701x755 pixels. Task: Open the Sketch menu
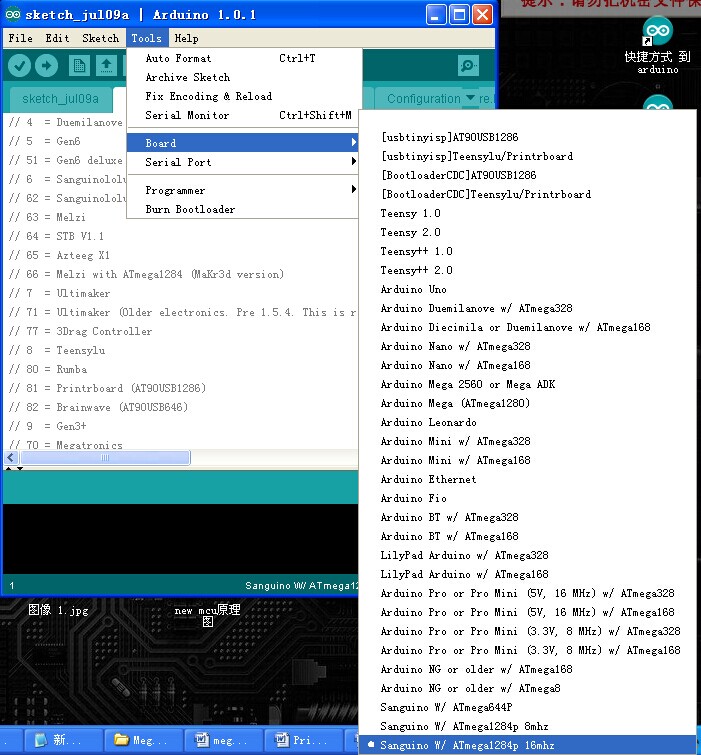100,38
